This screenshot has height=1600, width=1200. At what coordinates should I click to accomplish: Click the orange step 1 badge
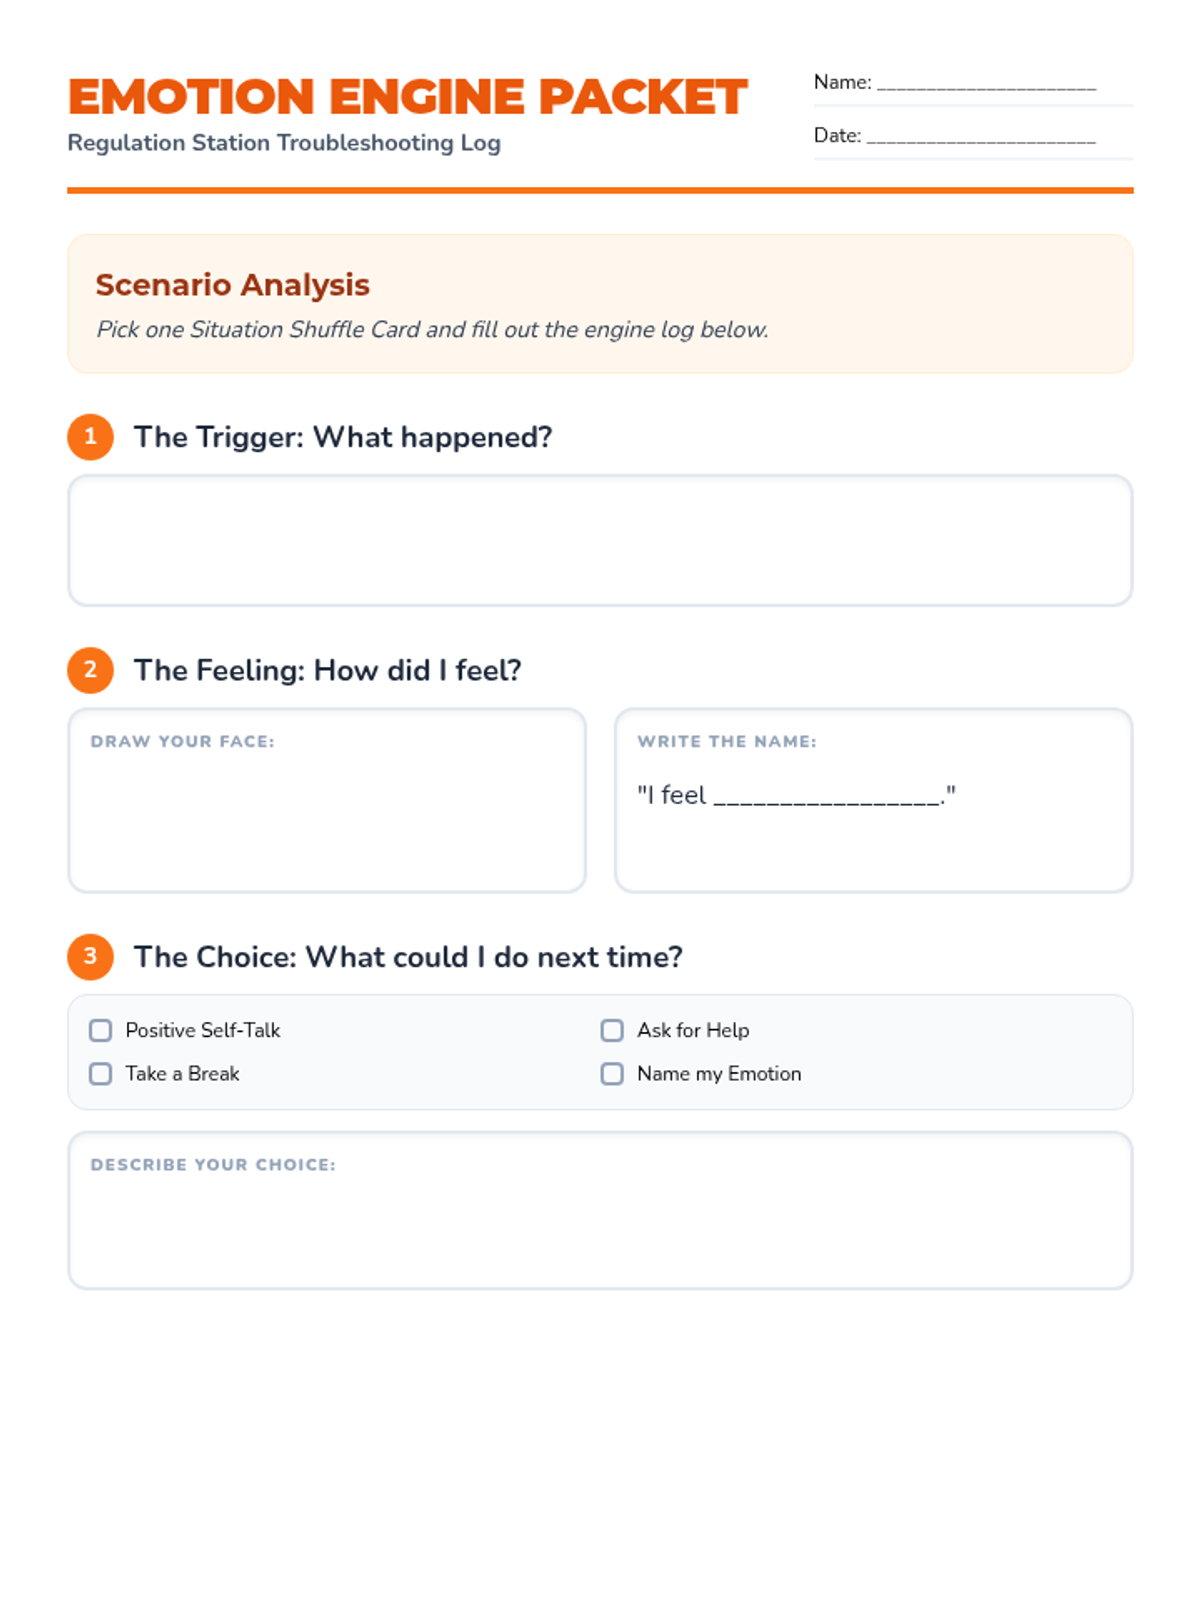click(90, 437)
